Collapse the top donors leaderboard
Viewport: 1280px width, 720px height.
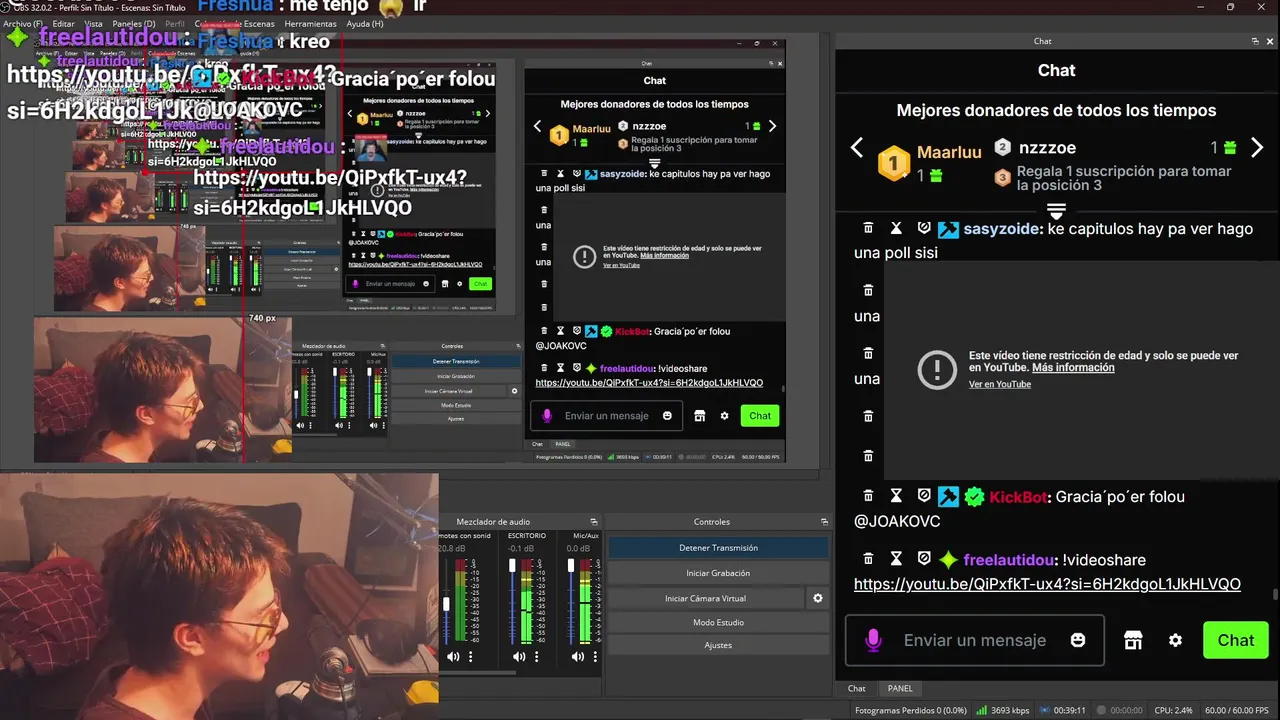coord(1056,210)
